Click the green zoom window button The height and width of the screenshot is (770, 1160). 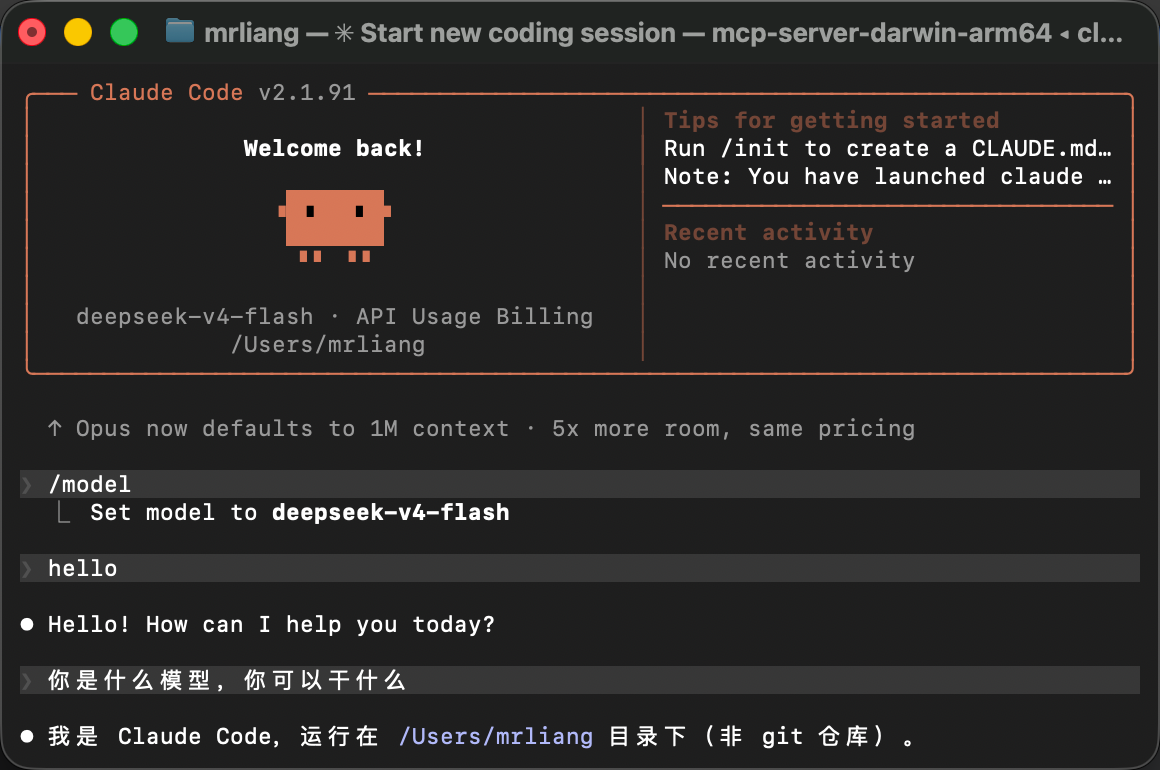pyautogui.click(x=124, y=33)
